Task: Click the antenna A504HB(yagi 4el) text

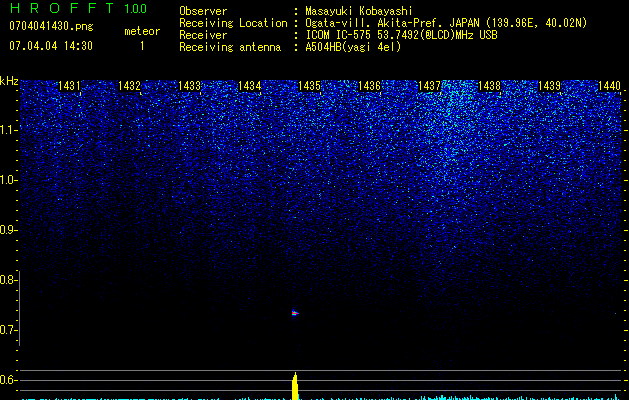Action: (353, 47)
